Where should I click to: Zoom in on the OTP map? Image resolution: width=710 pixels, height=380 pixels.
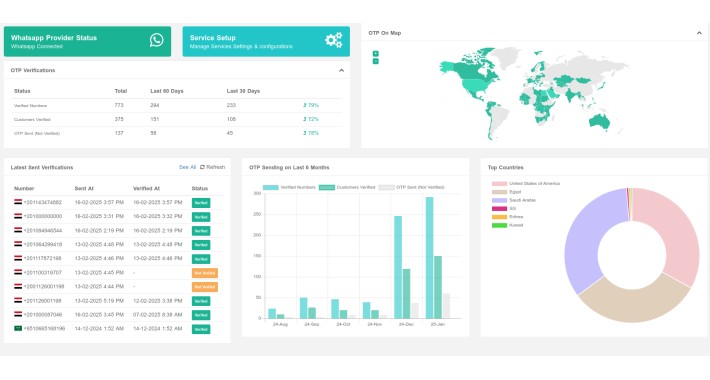click(375, 53)
